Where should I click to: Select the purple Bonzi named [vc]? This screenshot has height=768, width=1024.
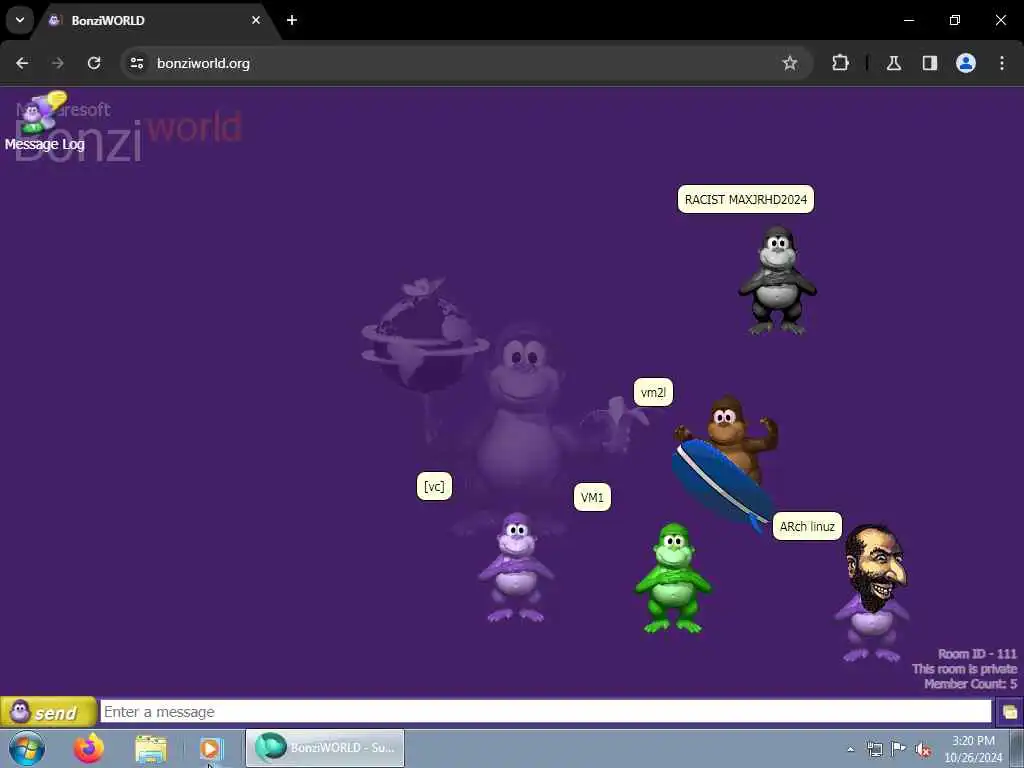tap(516, 567)
